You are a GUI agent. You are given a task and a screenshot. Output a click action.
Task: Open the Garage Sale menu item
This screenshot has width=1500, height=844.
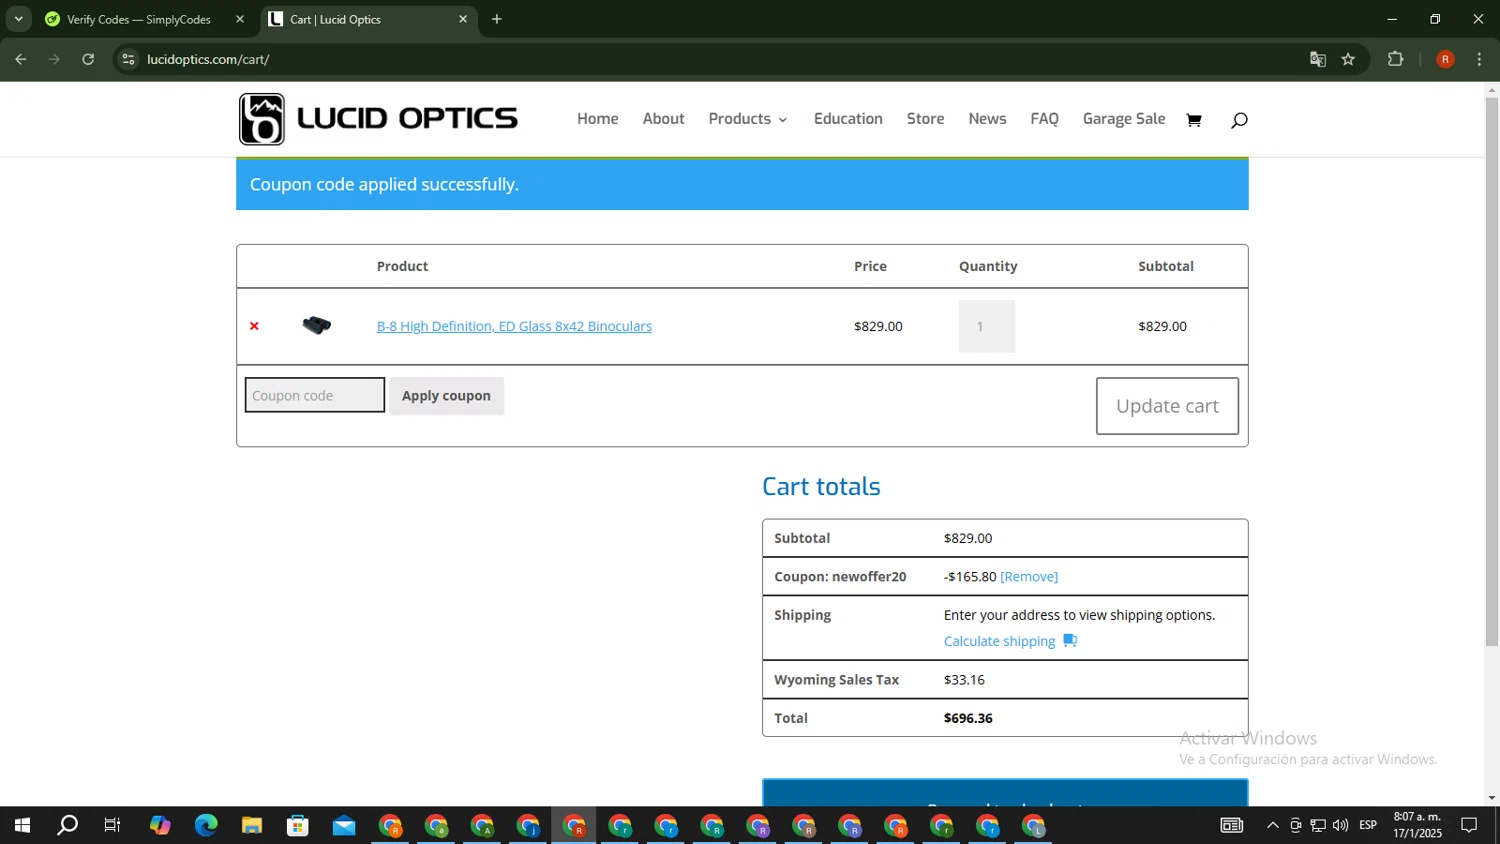coord(1124,119)
